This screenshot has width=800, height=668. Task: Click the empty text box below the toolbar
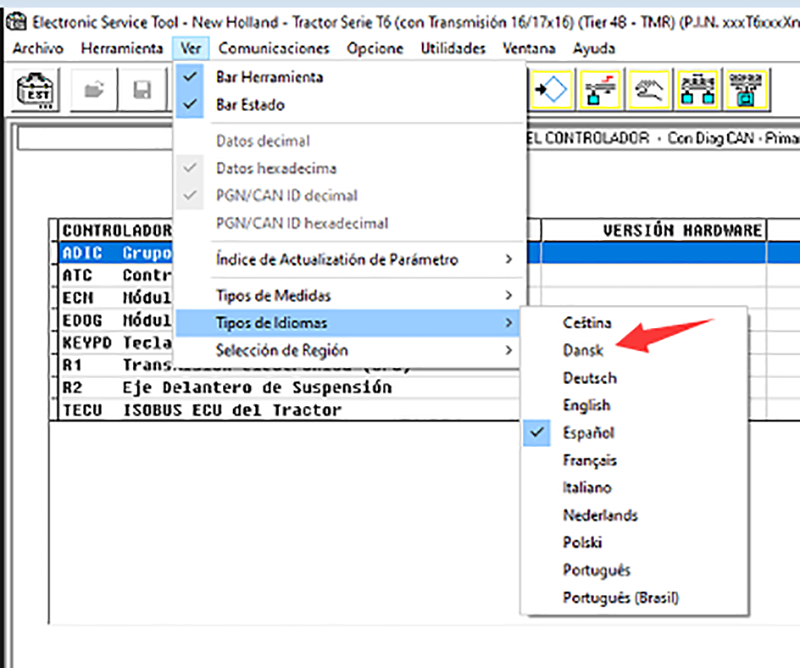(x=95, y=138)
